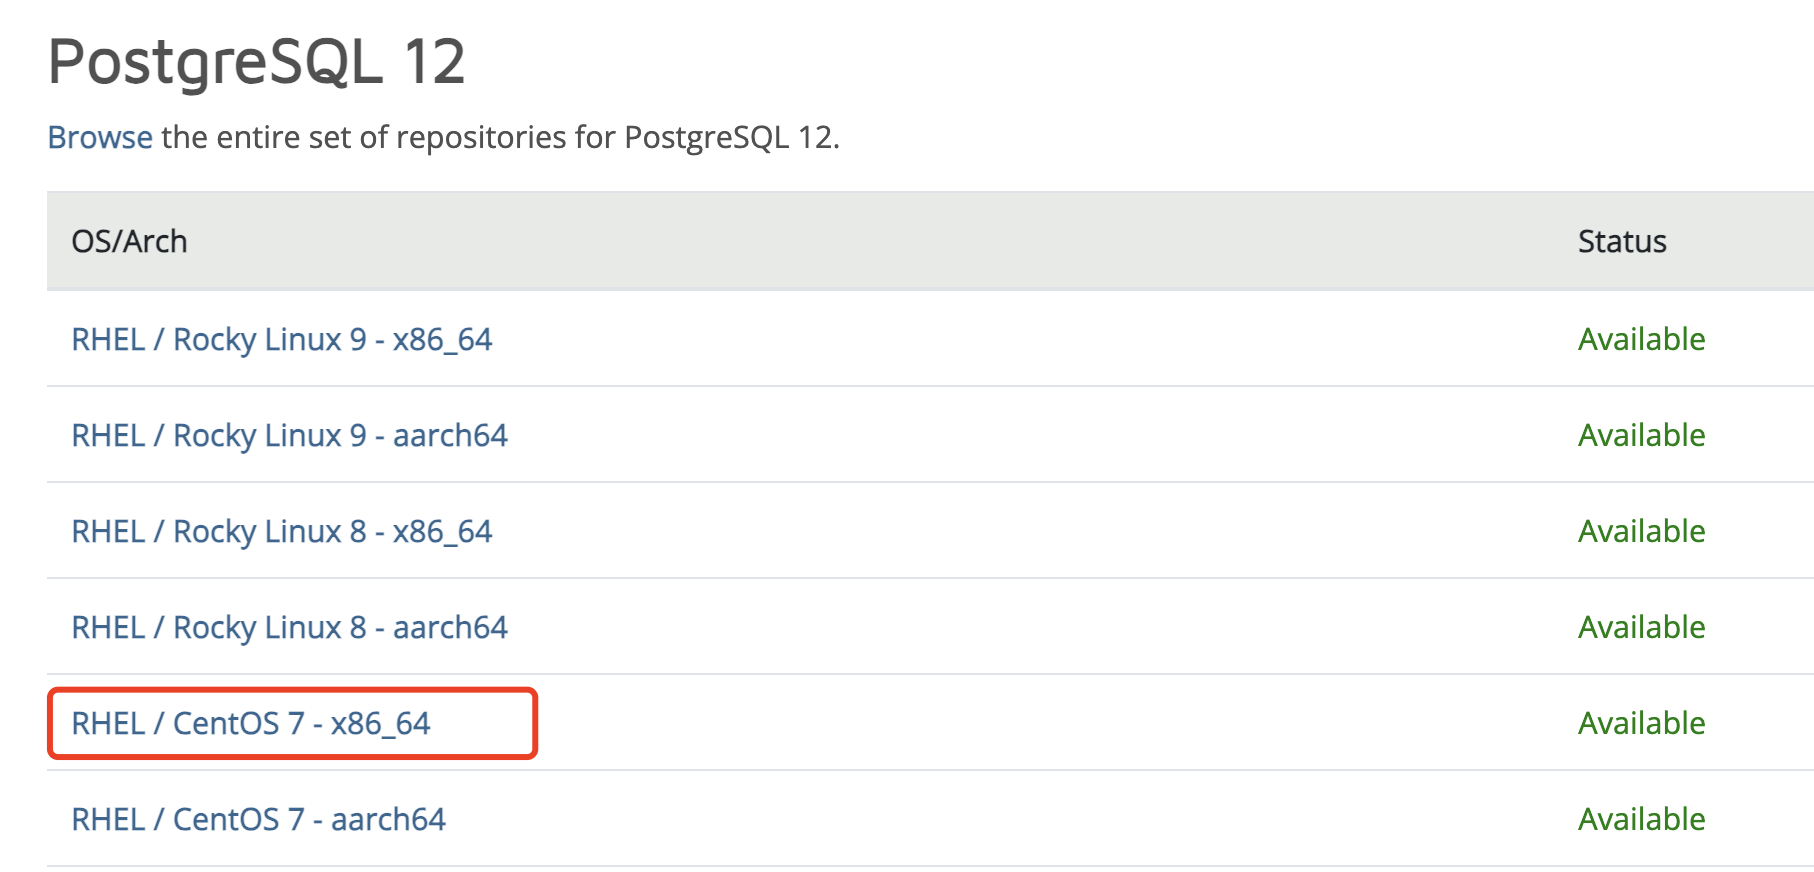Click Available status for CentOS 7 x86_64
The height and width of the screenshot is (872, 1814).
pos(1641,724)
